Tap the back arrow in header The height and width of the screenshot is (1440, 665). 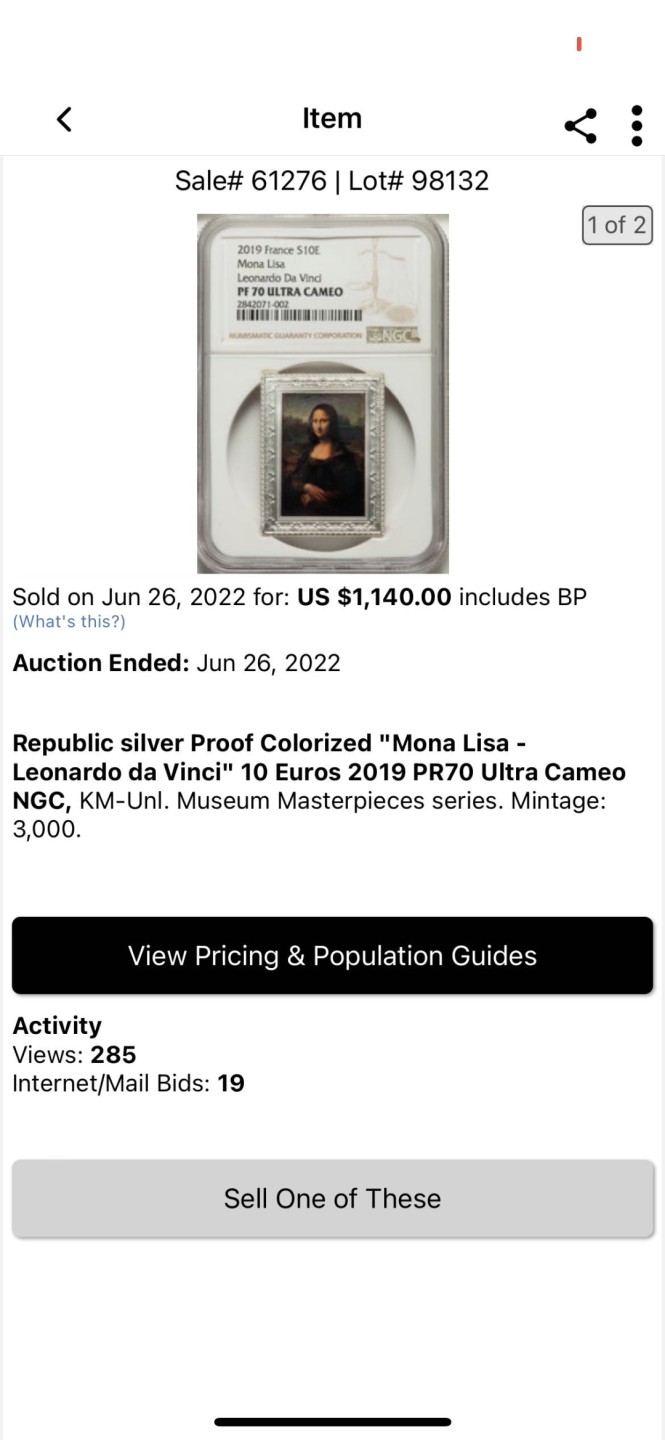tap(64, 119)
